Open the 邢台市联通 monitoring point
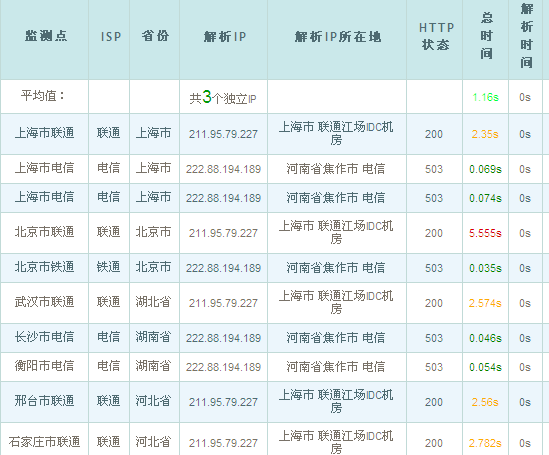Viewport: 549px width, 455px height. (44, 401)
